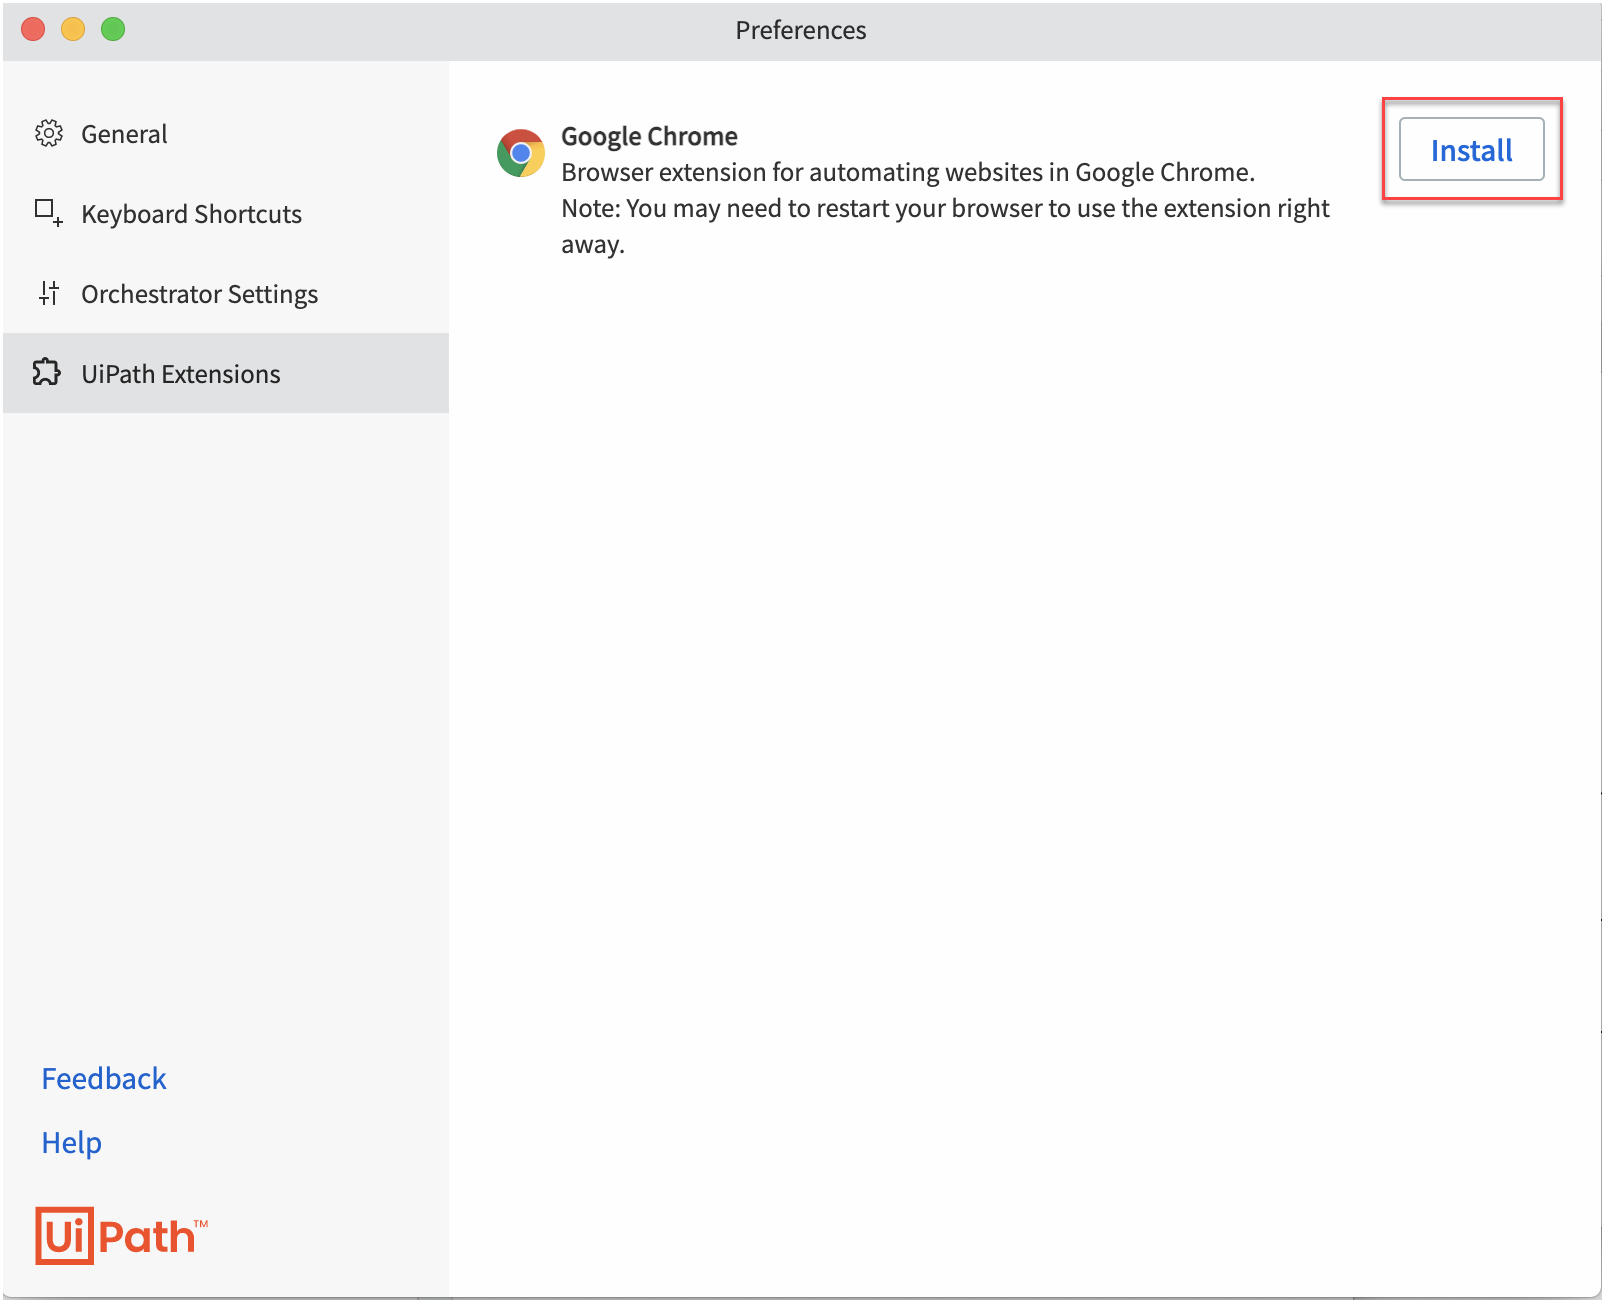The height and width of the screenshot is (1301, 1605).
Task: Click the browser extension description line
Action: click(x=907, y=172)
